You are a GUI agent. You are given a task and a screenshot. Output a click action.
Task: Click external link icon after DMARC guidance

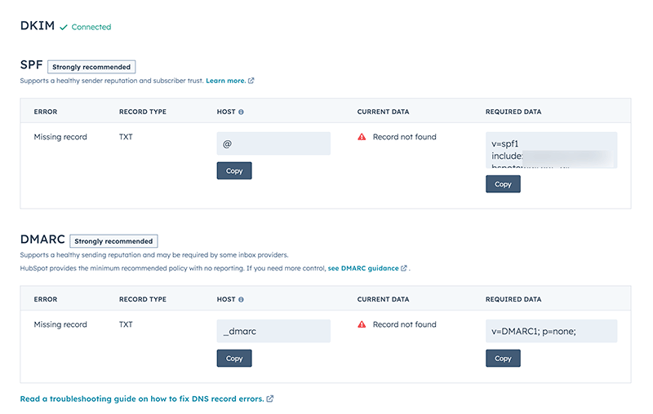tap(404, 269)
